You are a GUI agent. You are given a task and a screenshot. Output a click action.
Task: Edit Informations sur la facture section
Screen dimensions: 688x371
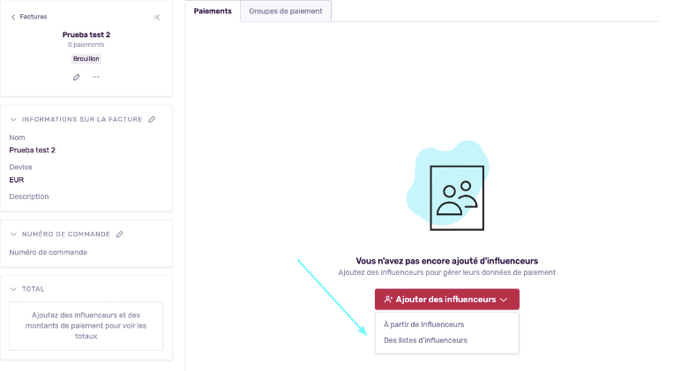[x=152, y=119]
